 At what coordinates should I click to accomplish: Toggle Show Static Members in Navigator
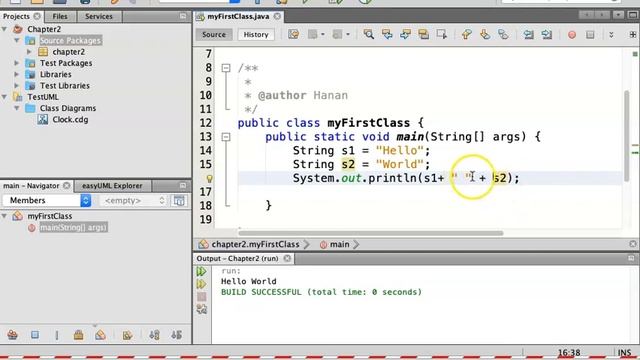click(57, 335)
